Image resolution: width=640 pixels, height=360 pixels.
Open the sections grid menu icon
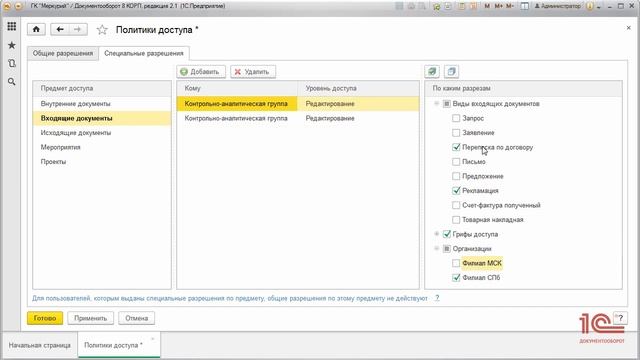(x=11, y=27)
